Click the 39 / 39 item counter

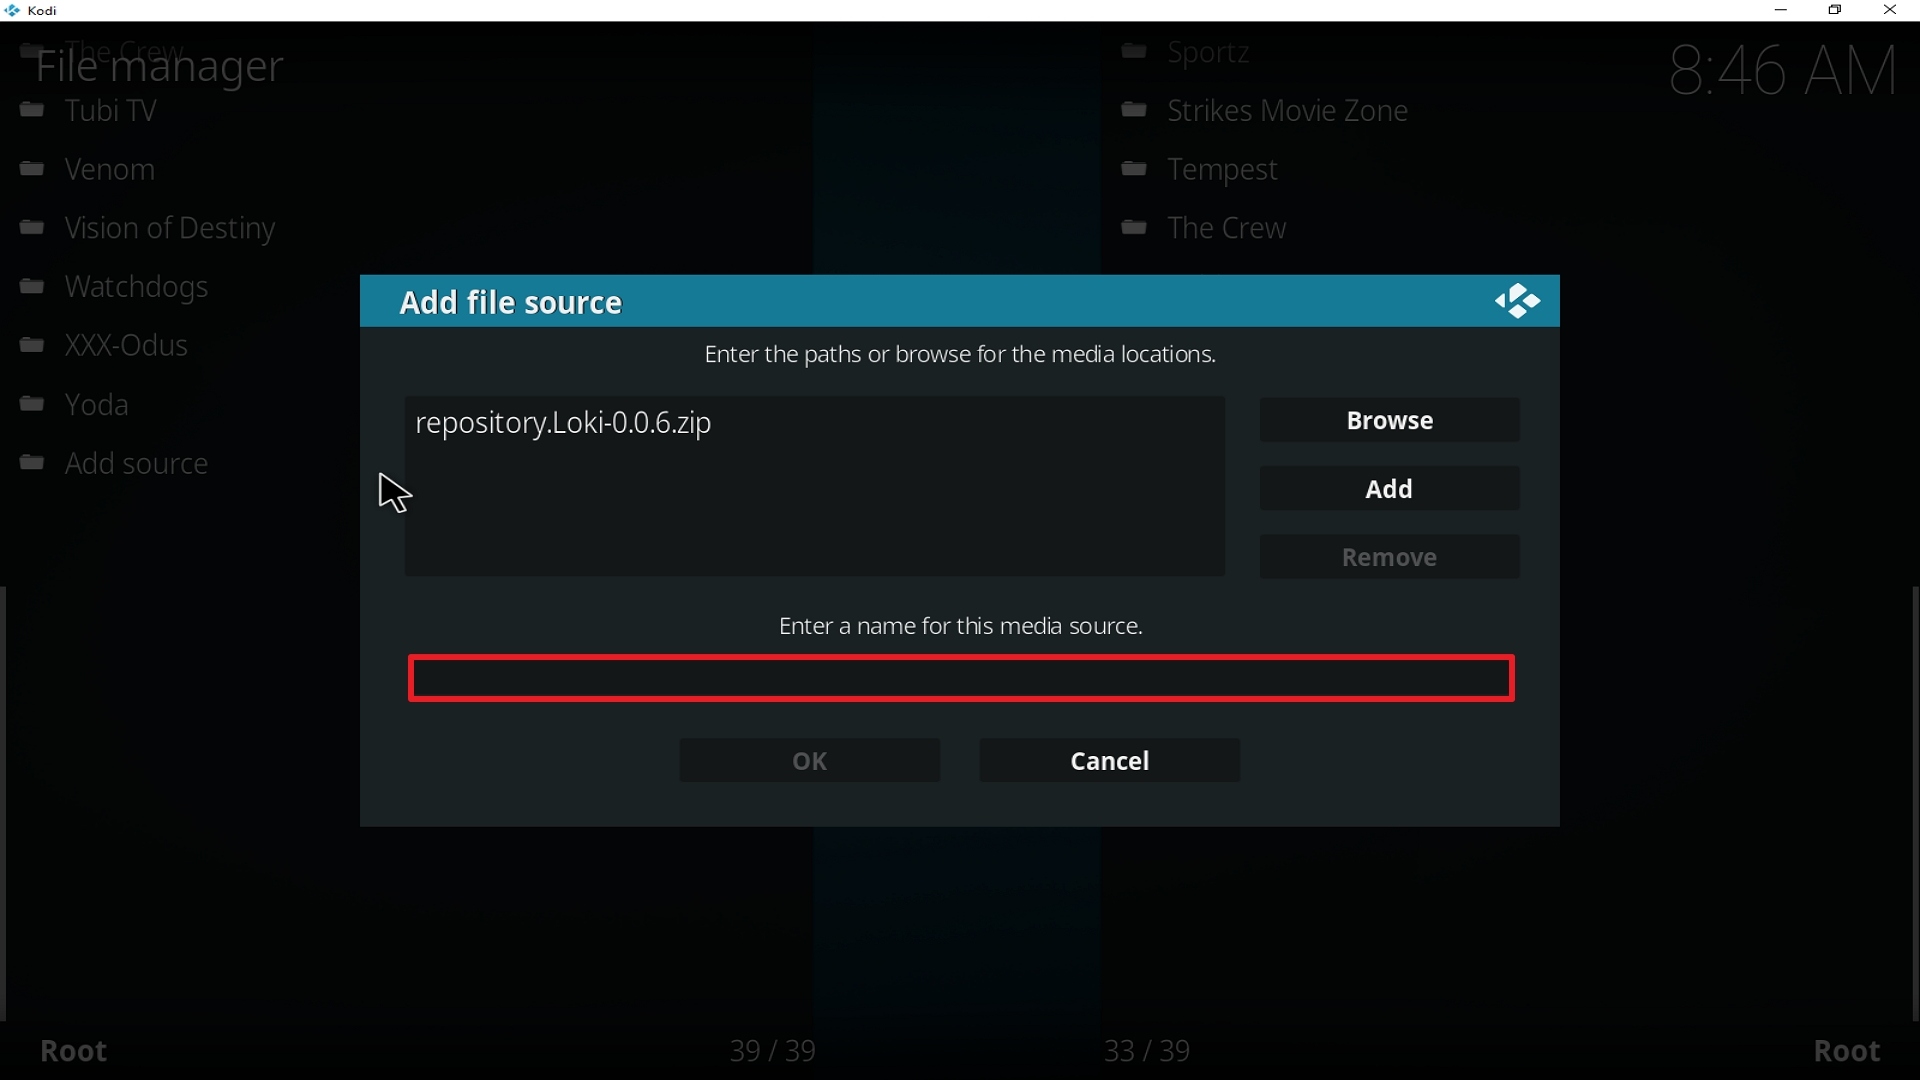(773, 1052)
